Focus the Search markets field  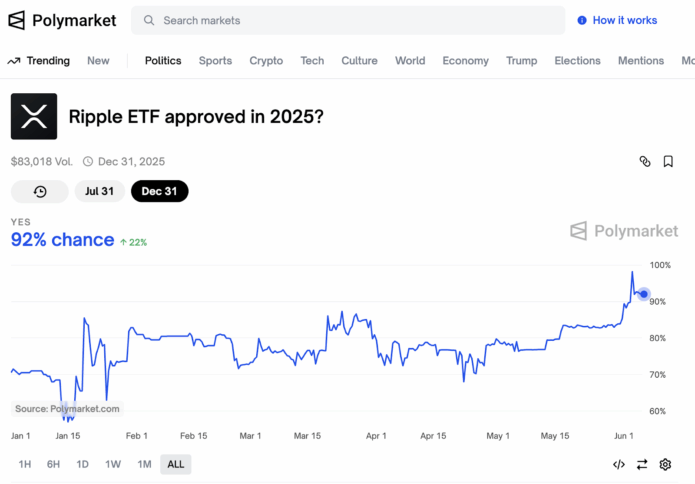point(348,20)
